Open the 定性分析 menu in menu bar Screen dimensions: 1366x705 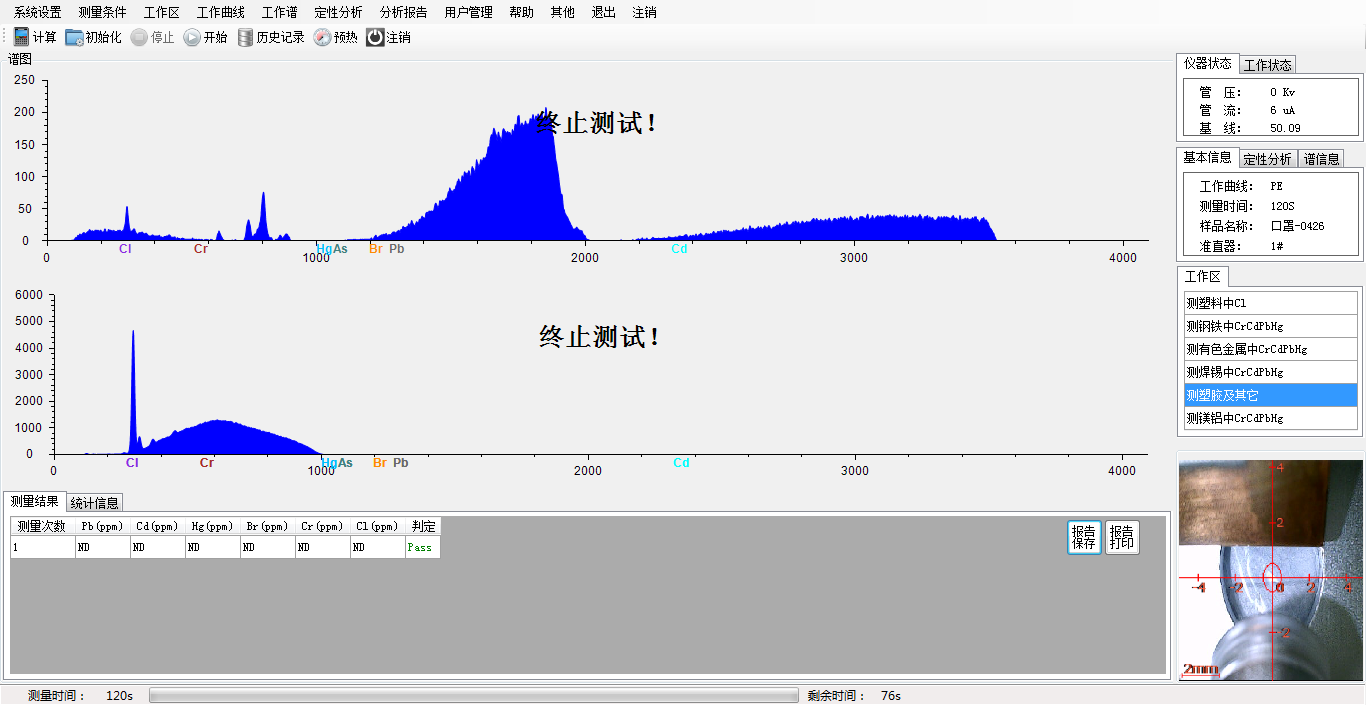point(338,12)
